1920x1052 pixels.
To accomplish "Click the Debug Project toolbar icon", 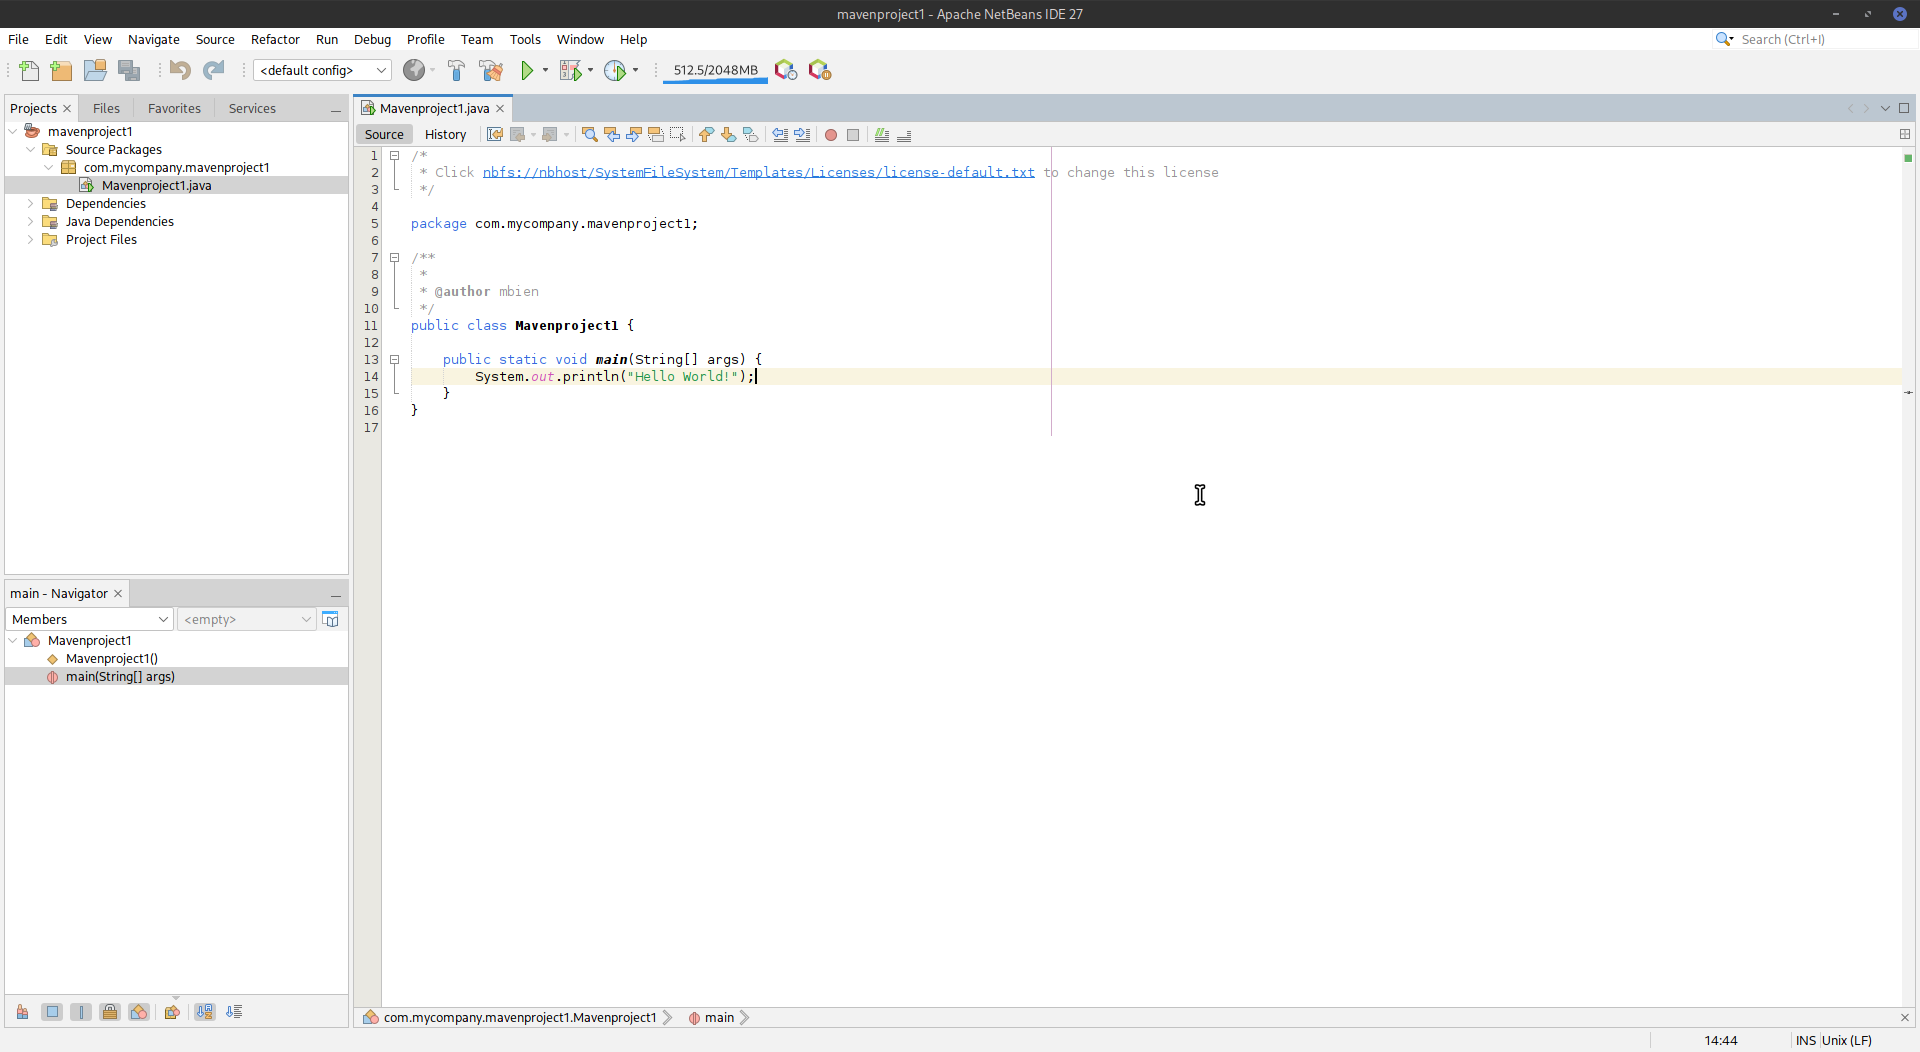I will pos(570,70).
